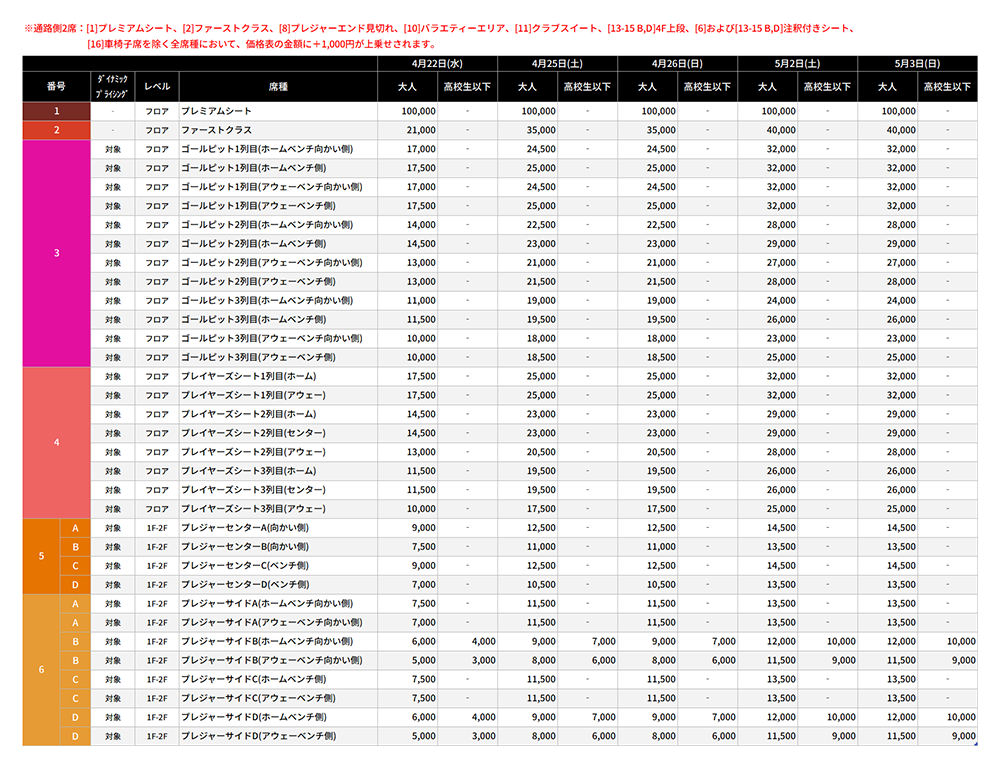Click the 番号 column header
The height and width of the screenshot is (763, 1000).
[x=56, y=87]
